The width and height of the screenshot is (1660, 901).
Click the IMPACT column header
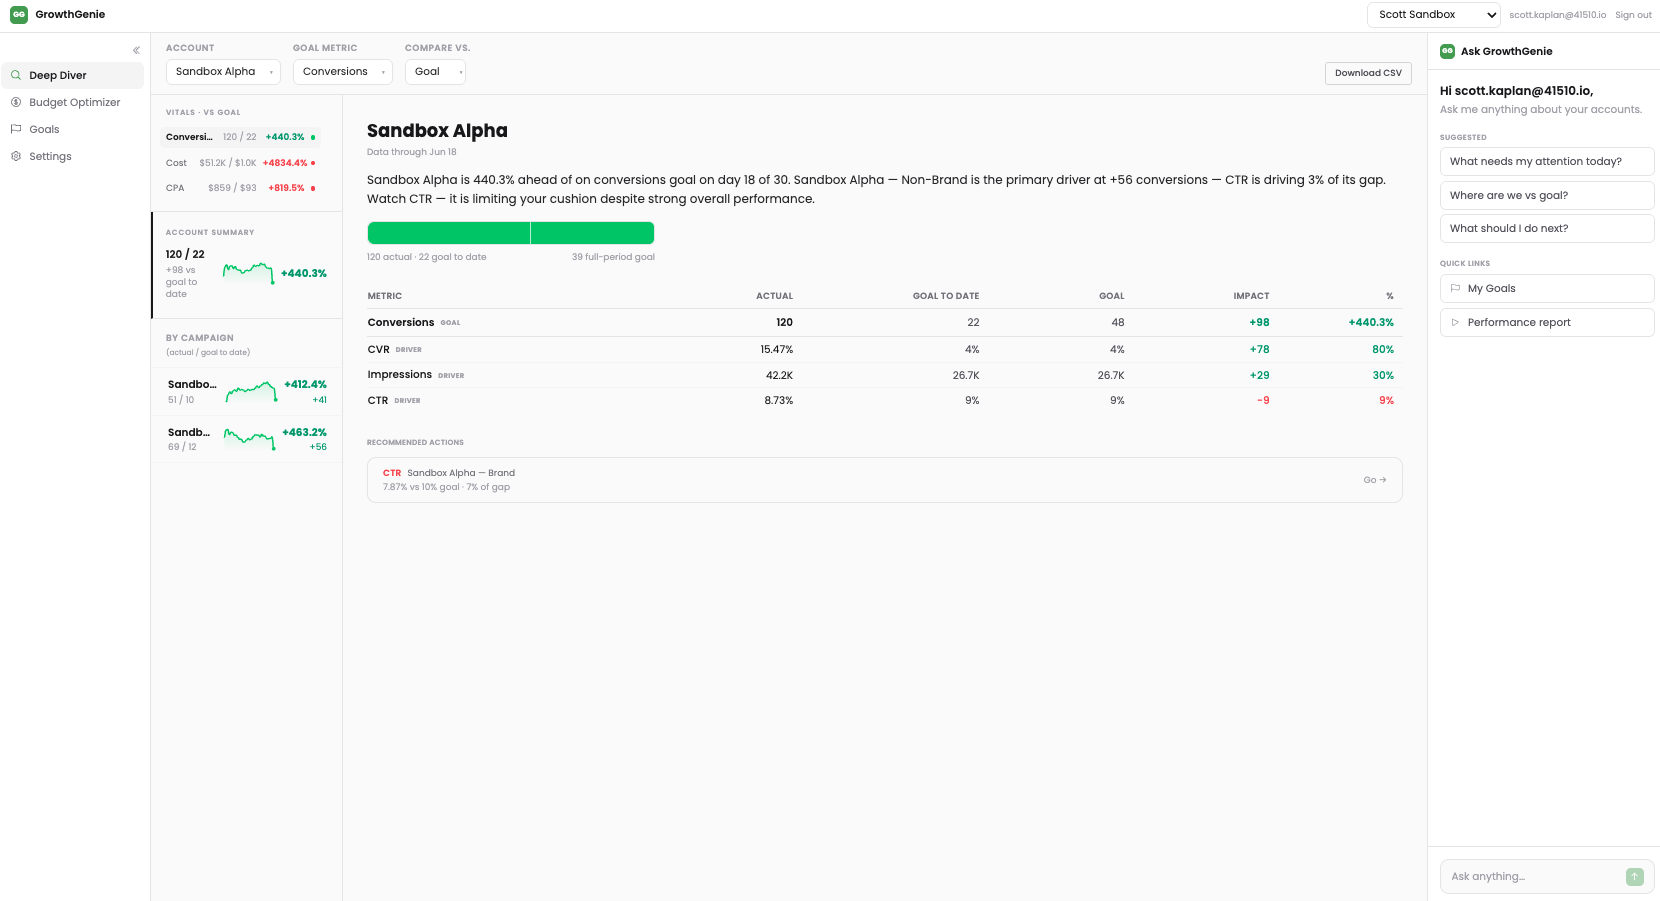(1251, 296)
